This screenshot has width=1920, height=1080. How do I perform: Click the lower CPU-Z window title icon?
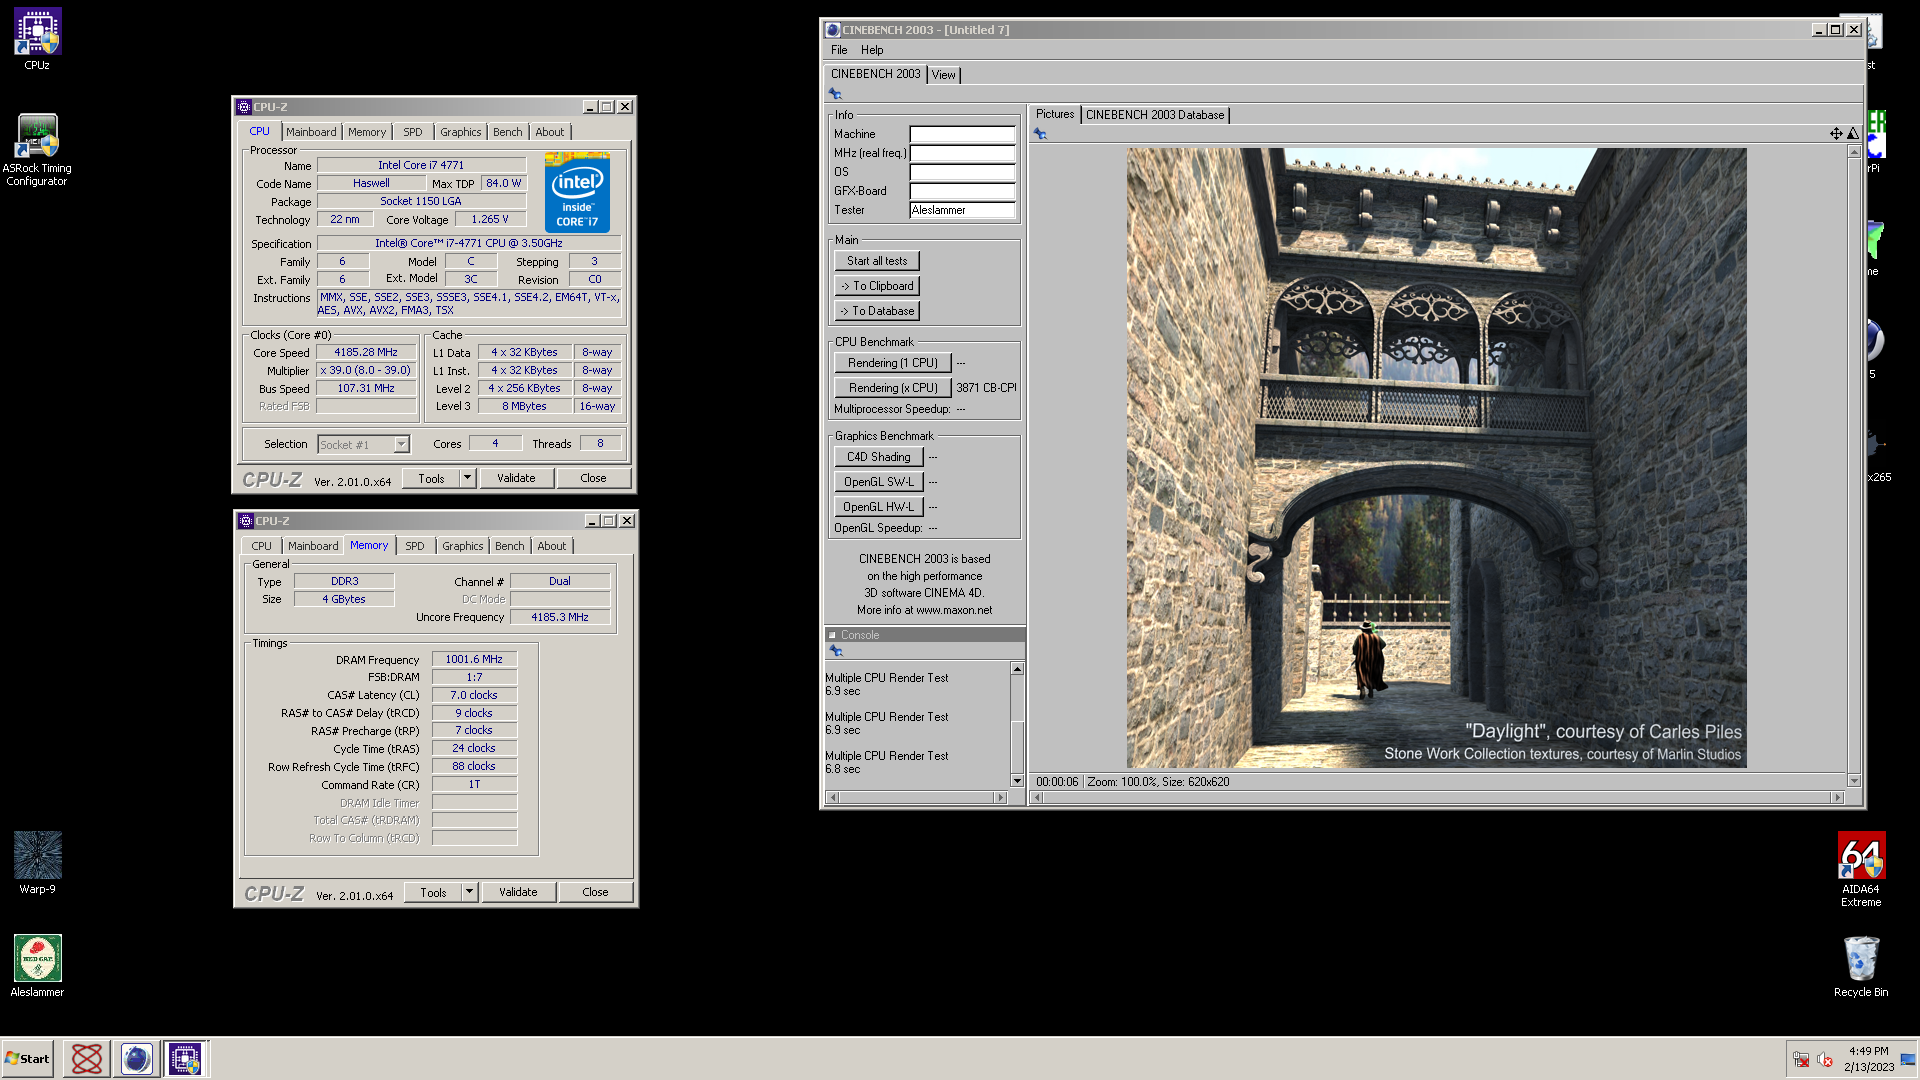246,521
